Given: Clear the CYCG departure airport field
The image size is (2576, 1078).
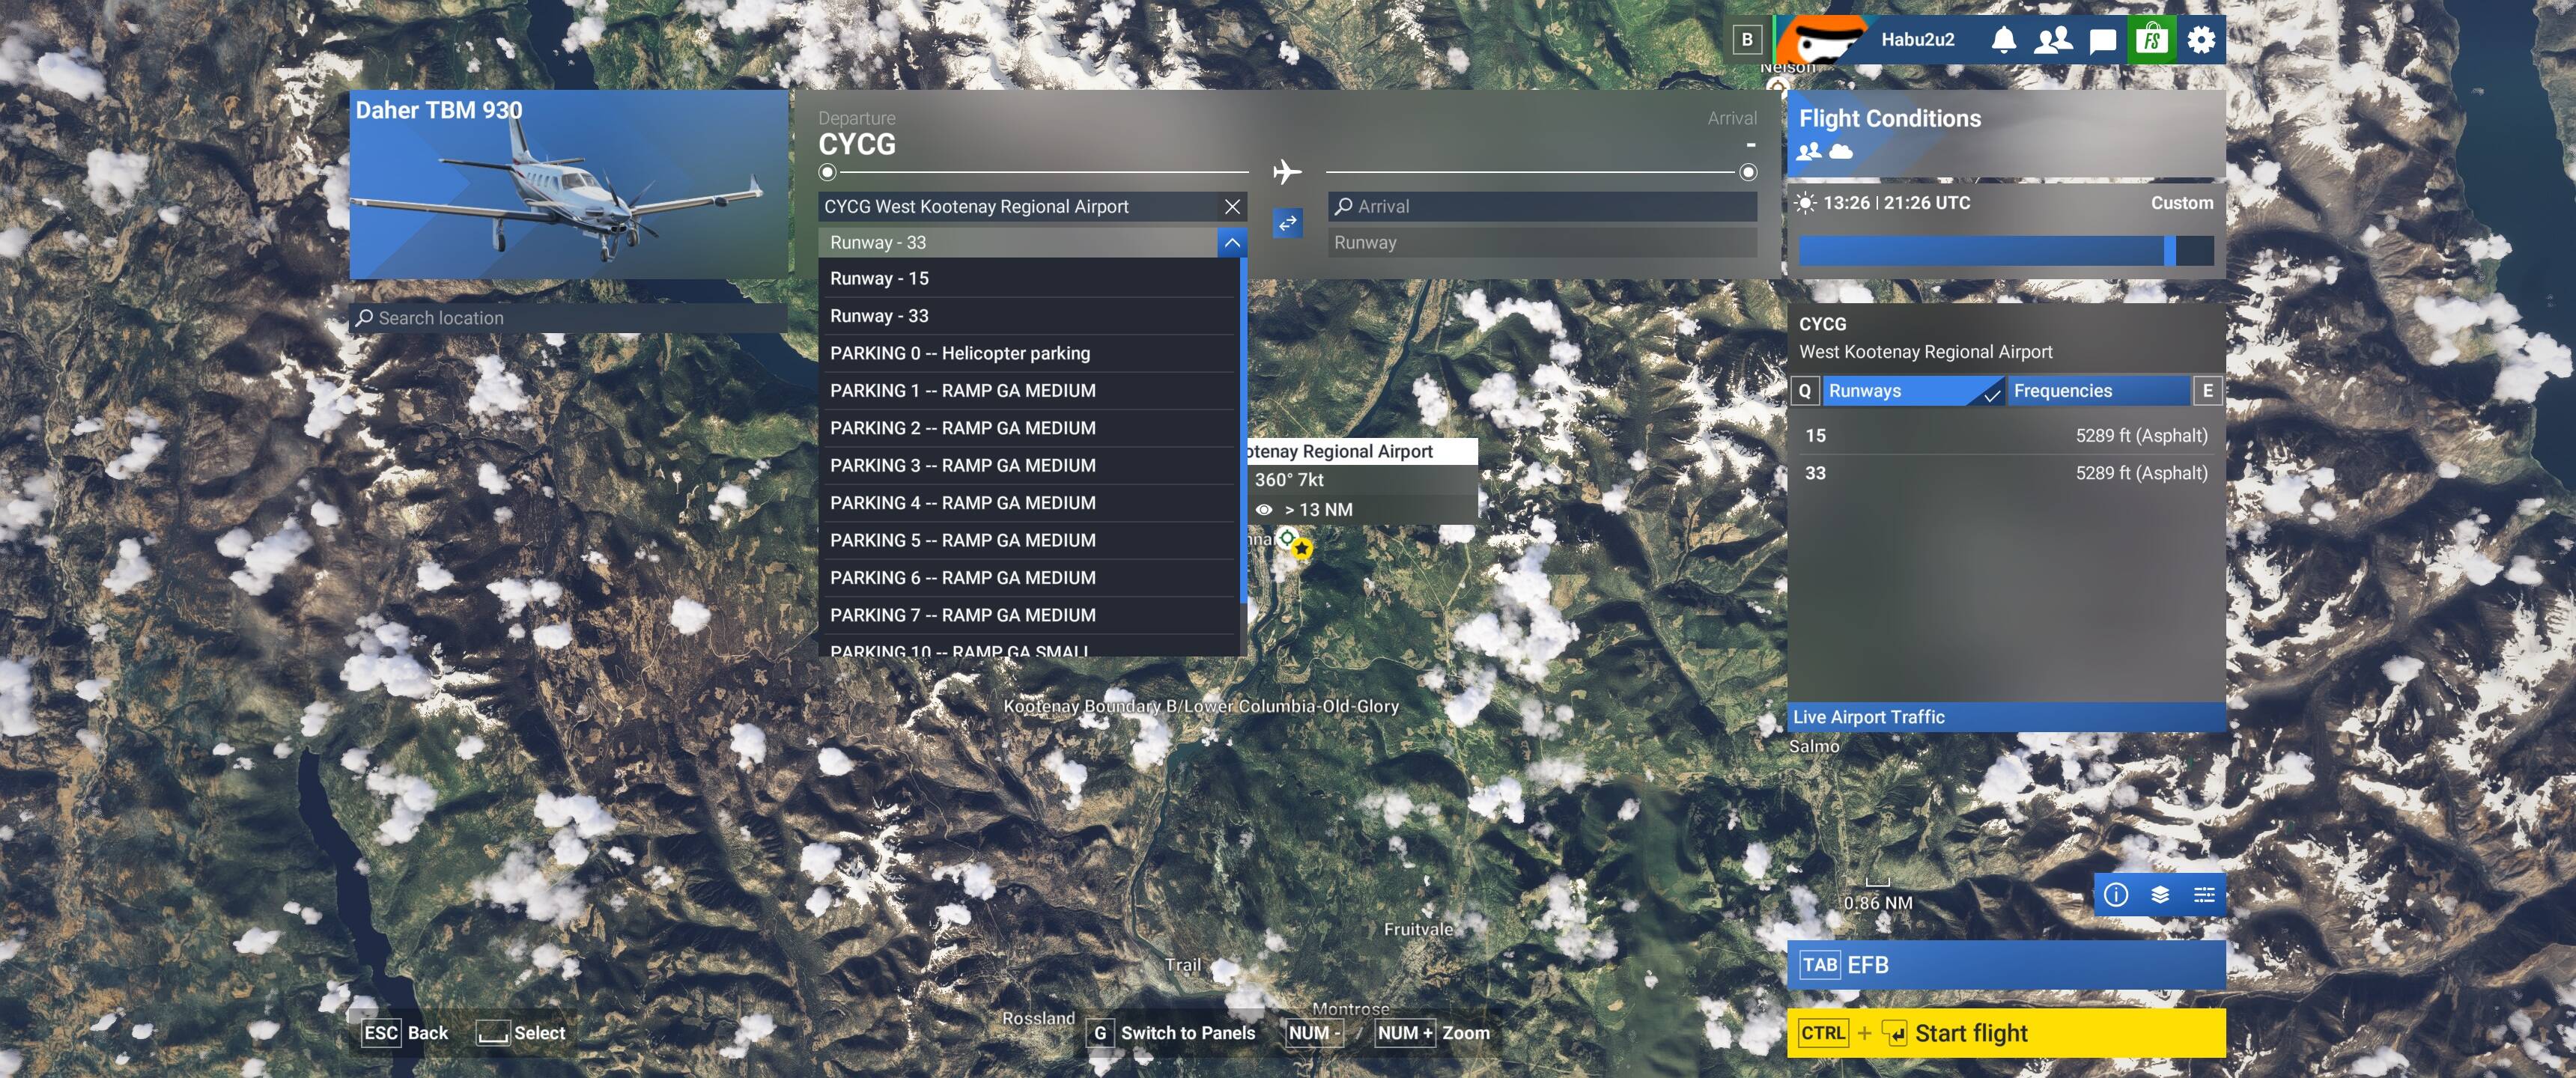Looking at the screenshot, I should pyautogui.click(x=1232, y=207).
